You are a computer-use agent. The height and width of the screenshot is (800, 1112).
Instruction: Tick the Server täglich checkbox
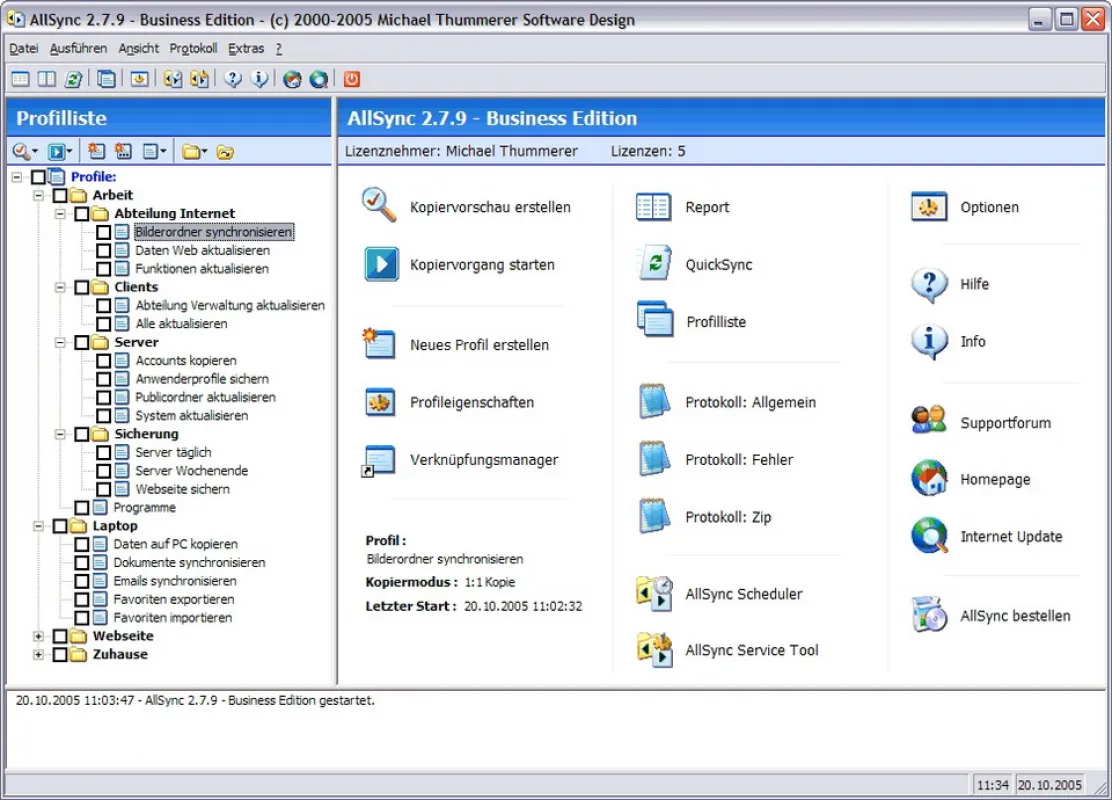104,452
